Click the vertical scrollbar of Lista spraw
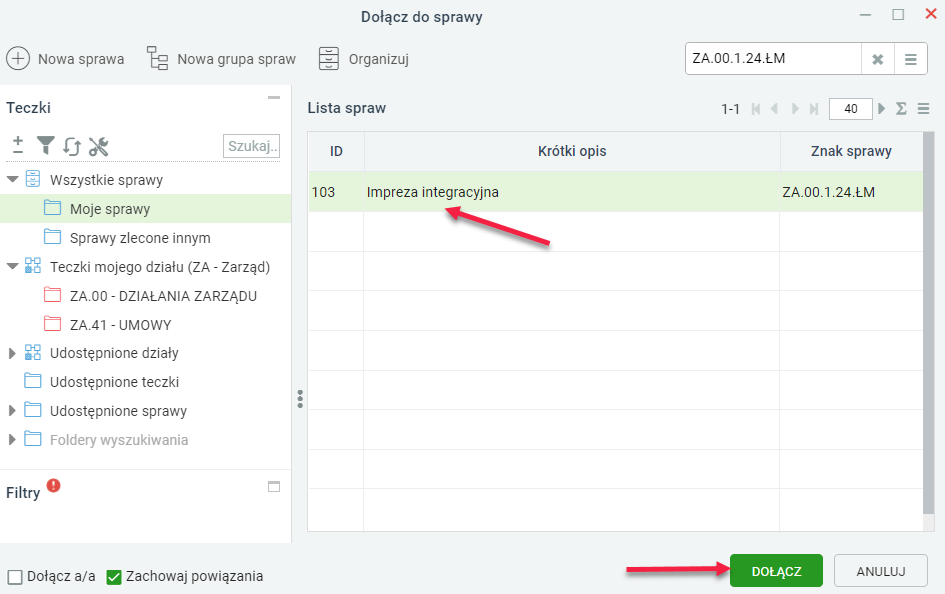 (x=929, y=323)
